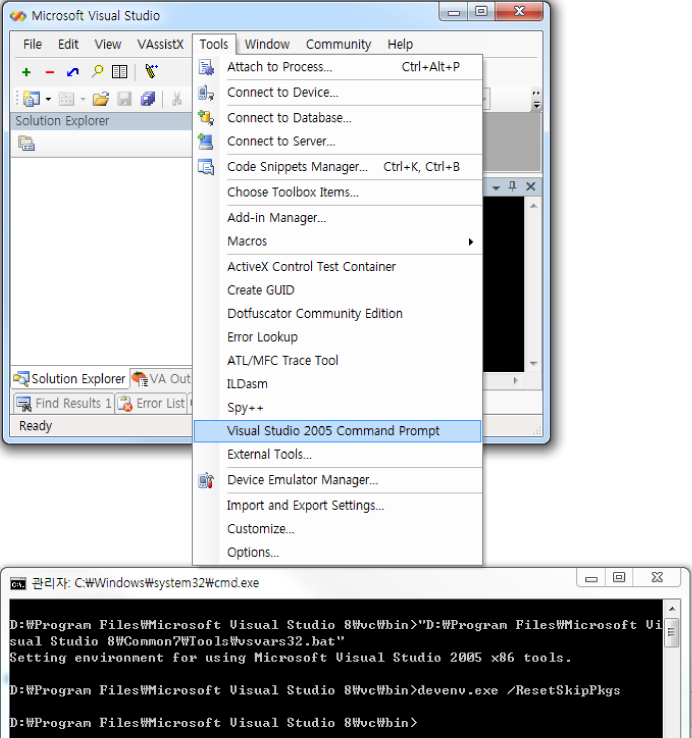The width and height of the screenshot is (692, 738).
Task: Launch Spy++
Action: (338, 408)
